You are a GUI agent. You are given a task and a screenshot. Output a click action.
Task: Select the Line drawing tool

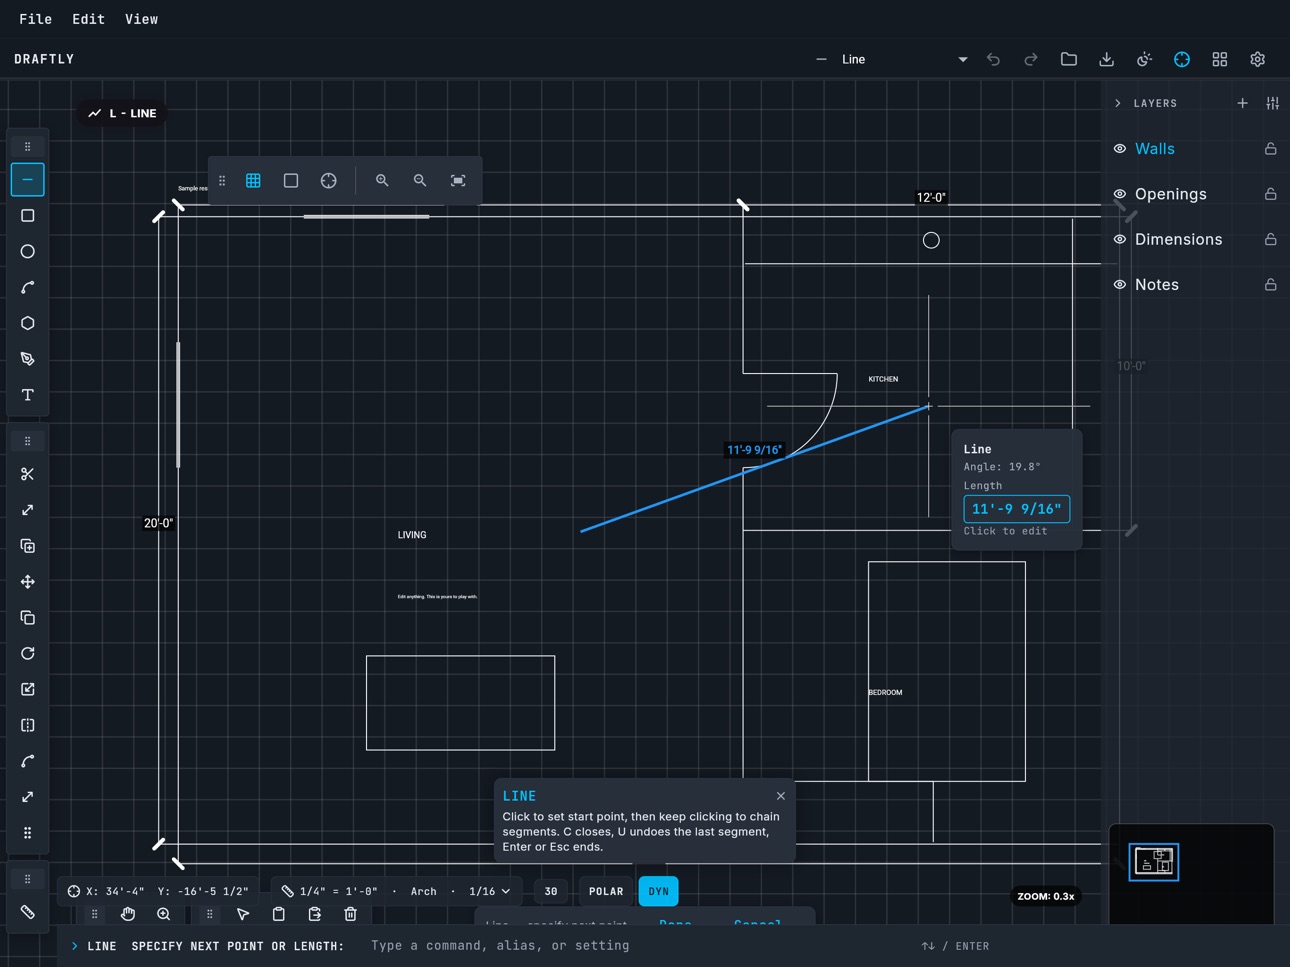coord(28,180)
